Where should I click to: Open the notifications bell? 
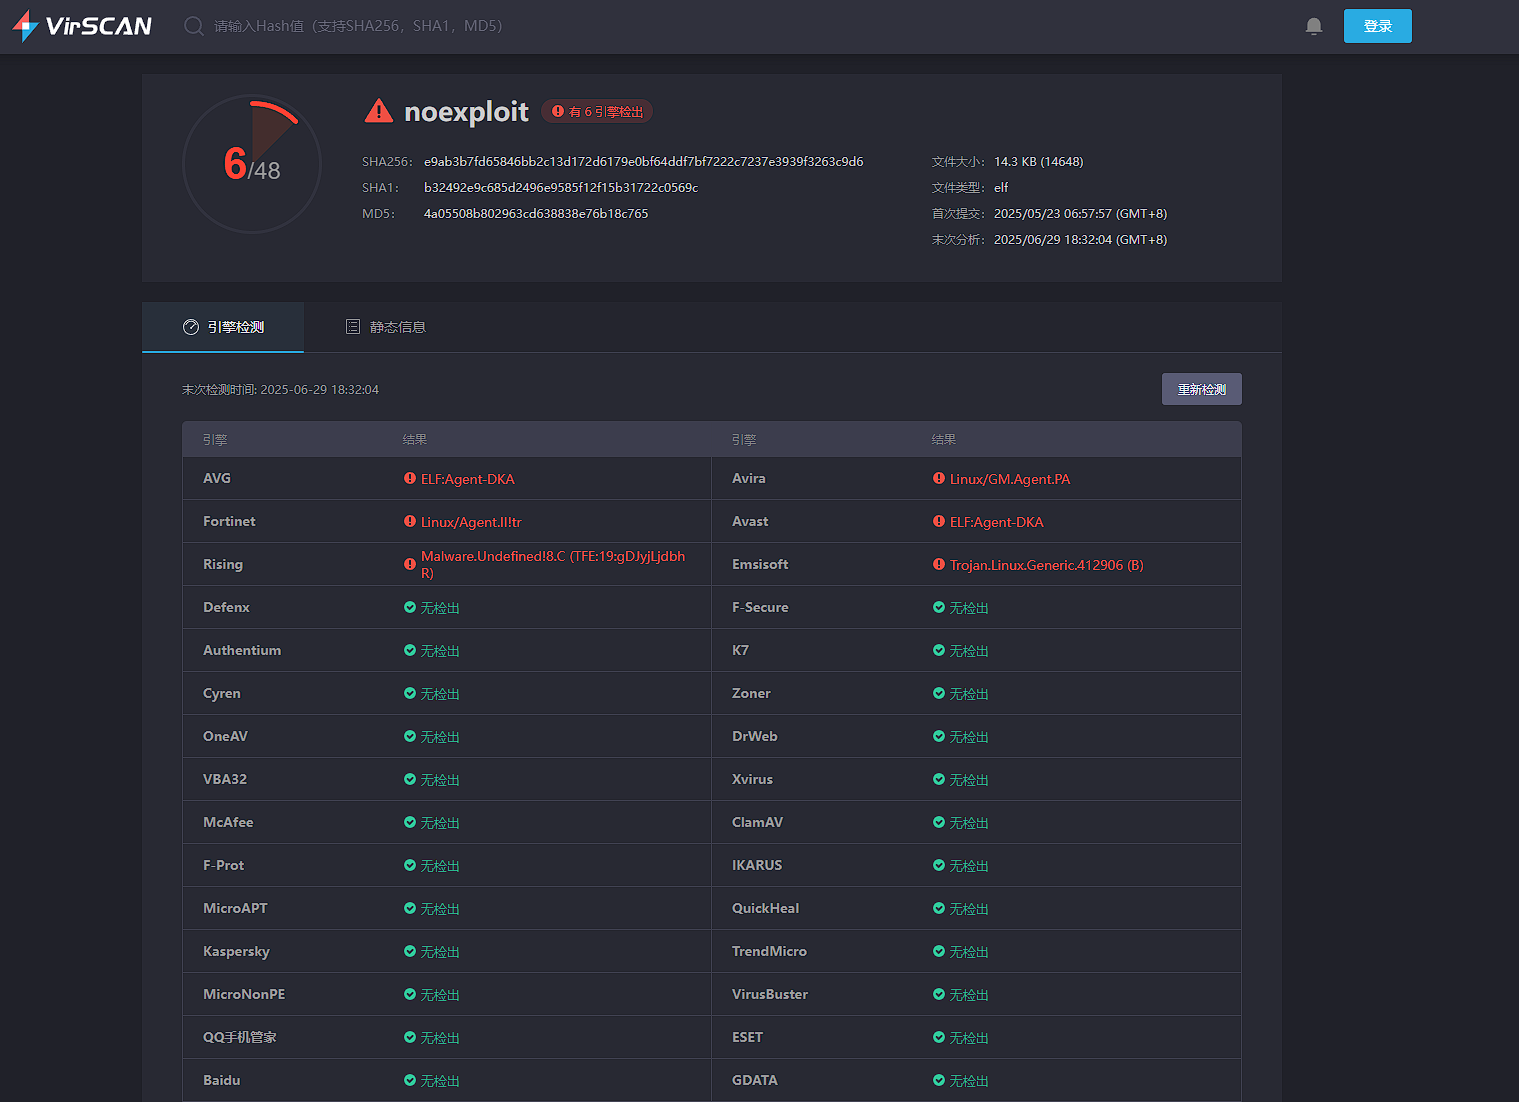(x=1314, y=26)
